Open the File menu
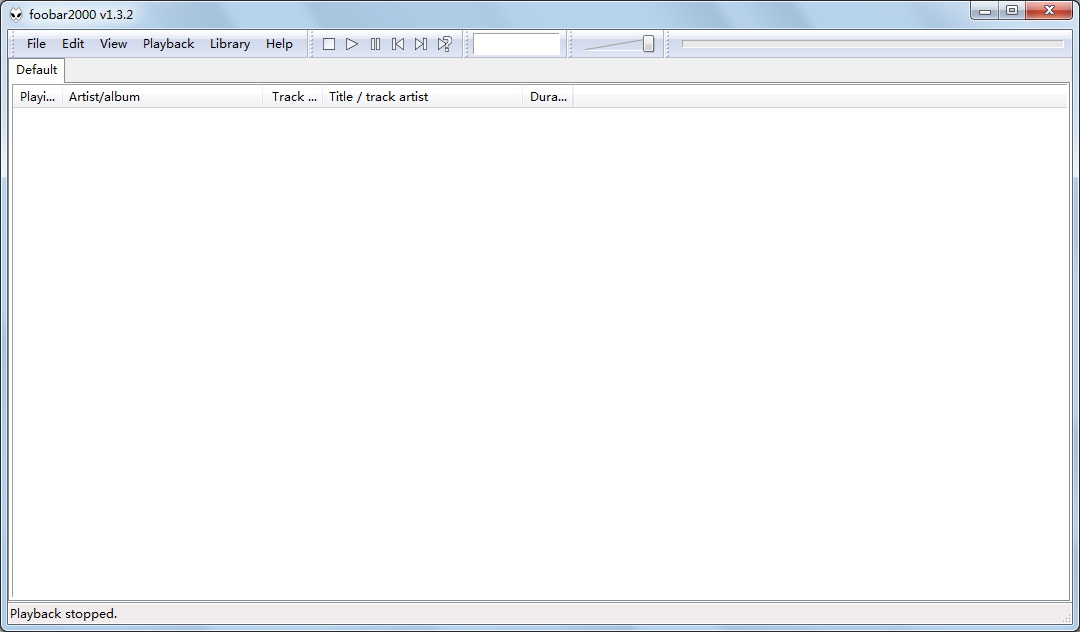The width and height of the screenshot is (1080, 632). [x=37, y=43]
